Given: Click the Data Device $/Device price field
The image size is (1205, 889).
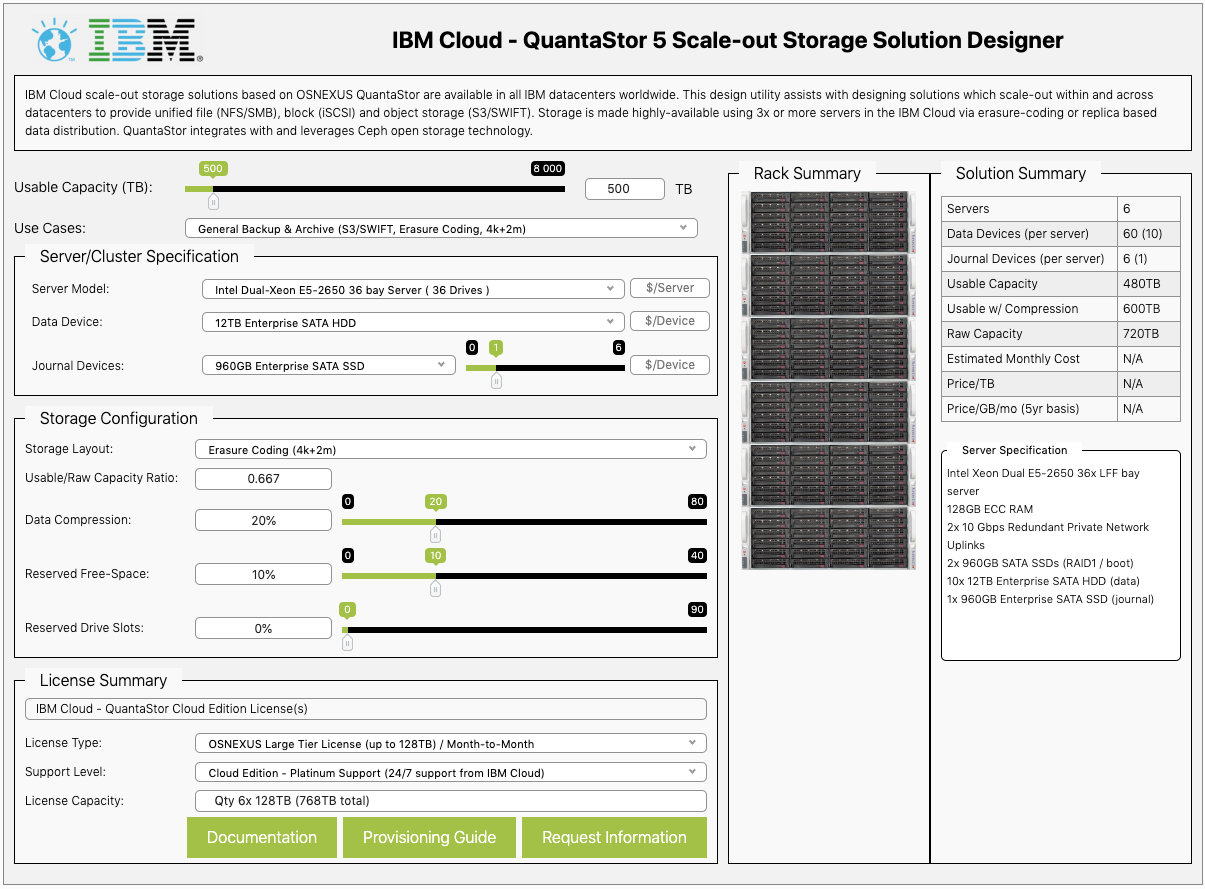Looking at the screenshot, I should pyautogui.click(x=670, y=322).
